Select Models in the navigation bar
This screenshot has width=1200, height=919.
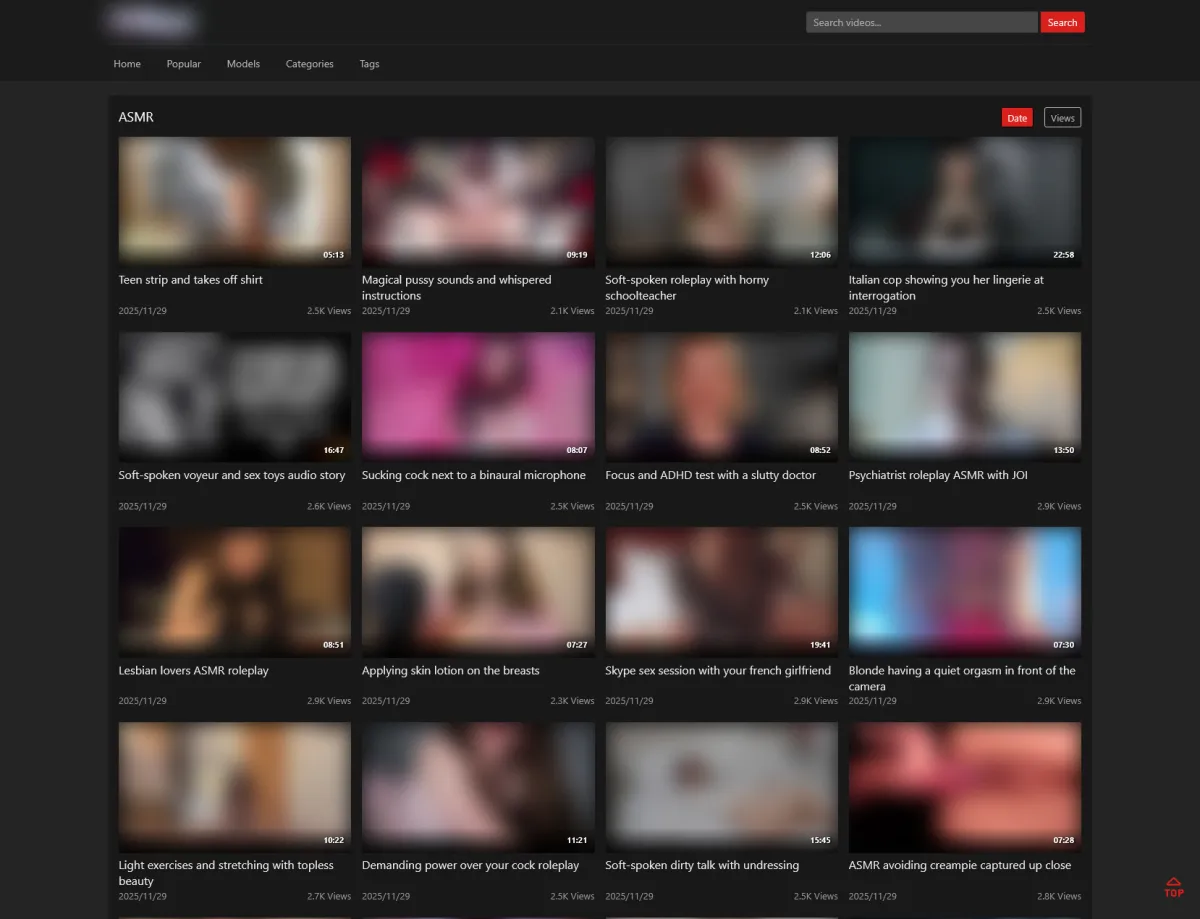click(243, 64)
